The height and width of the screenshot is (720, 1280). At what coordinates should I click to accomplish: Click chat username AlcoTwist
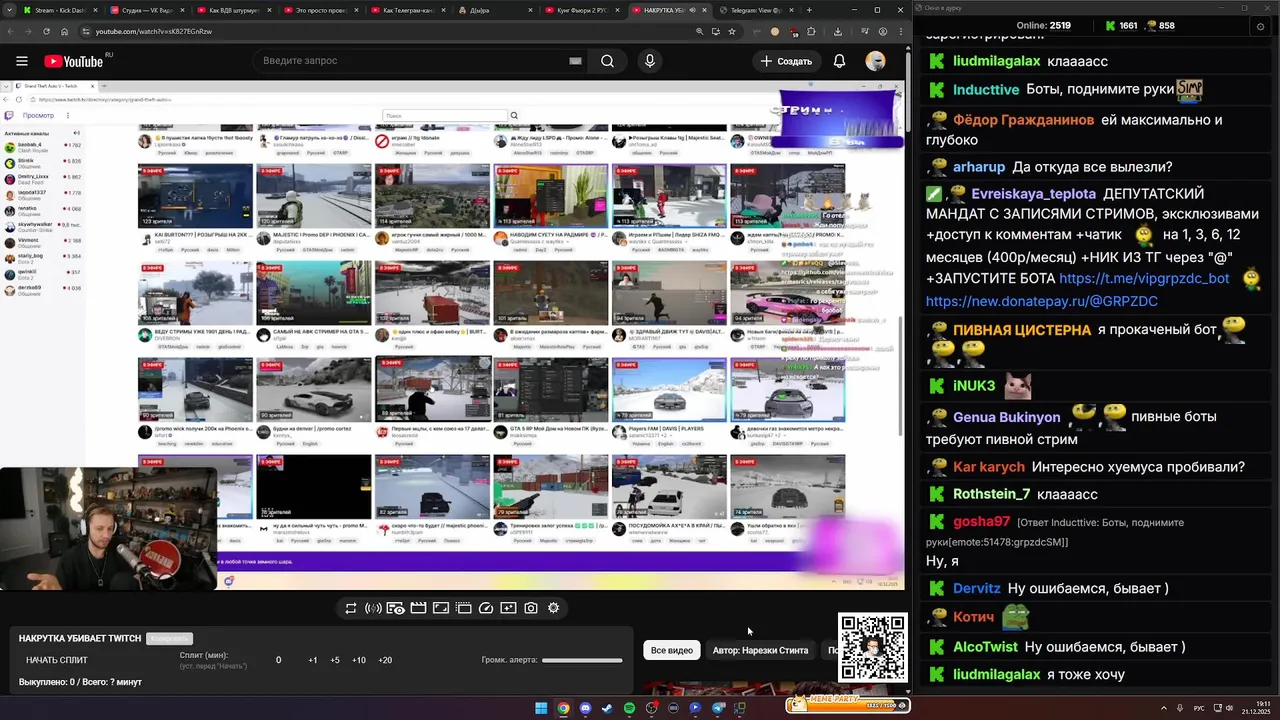(985, 647)
